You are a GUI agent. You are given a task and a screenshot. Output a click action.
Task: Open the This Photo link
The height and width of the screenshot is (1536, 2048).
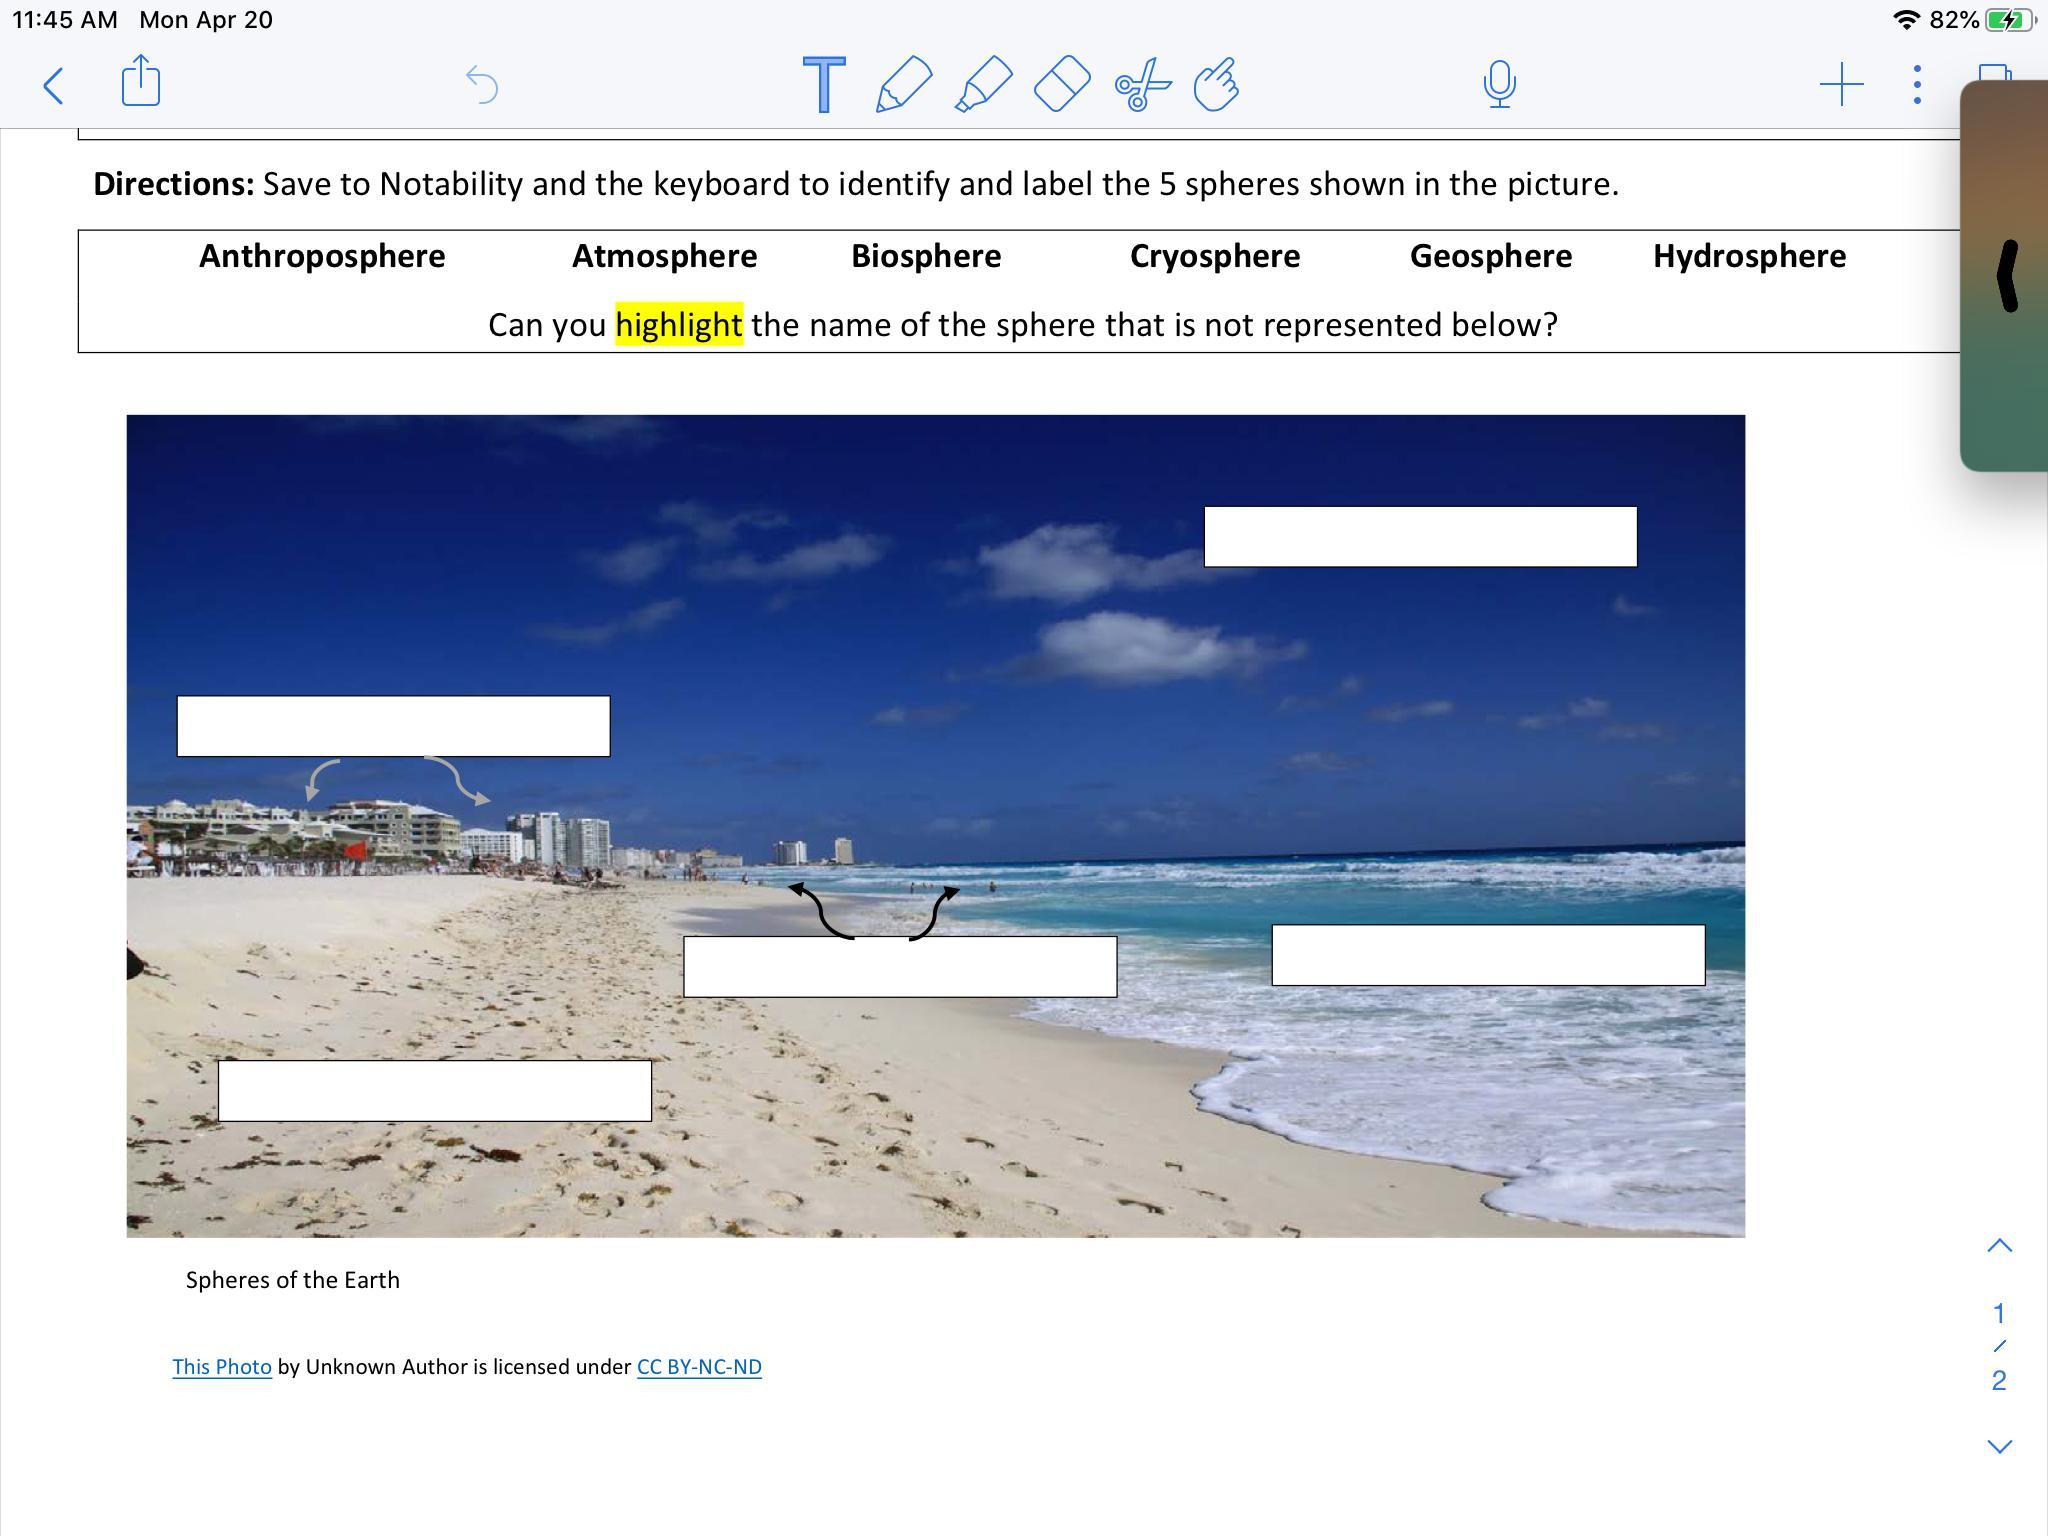[x=221, y=1367]
